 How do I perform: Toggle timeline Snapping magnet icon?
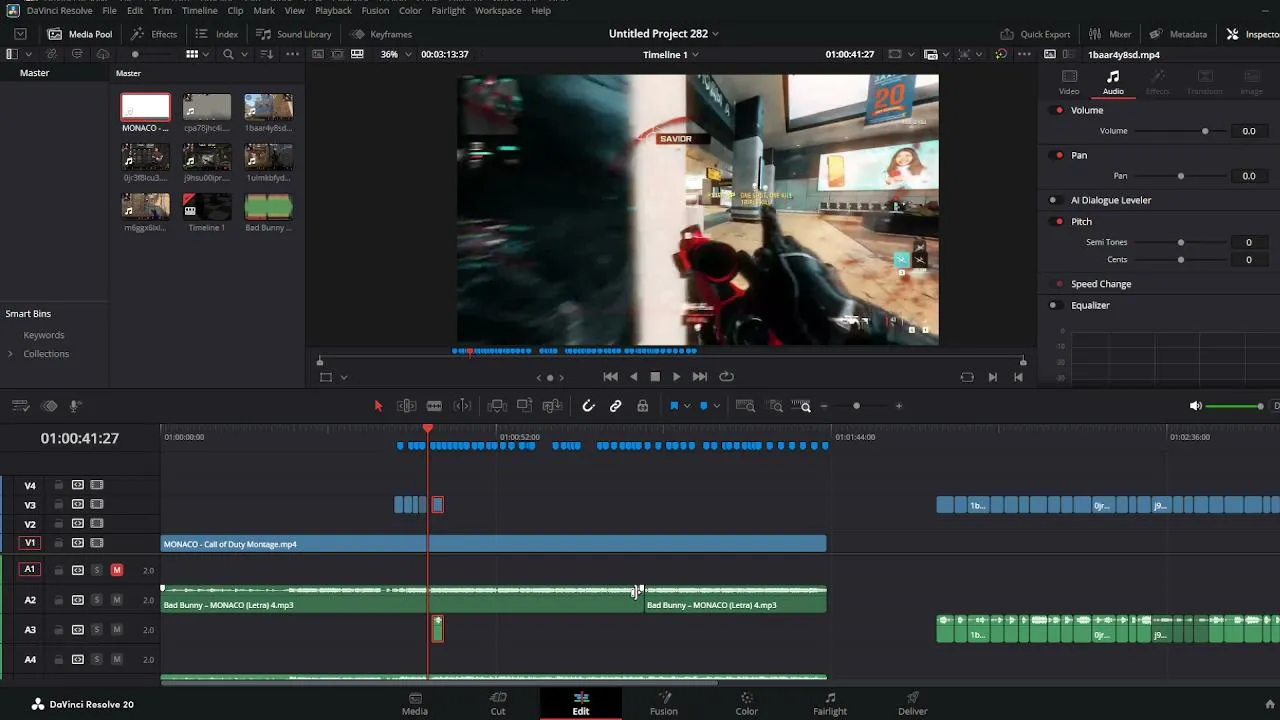[x=588, y=406]
